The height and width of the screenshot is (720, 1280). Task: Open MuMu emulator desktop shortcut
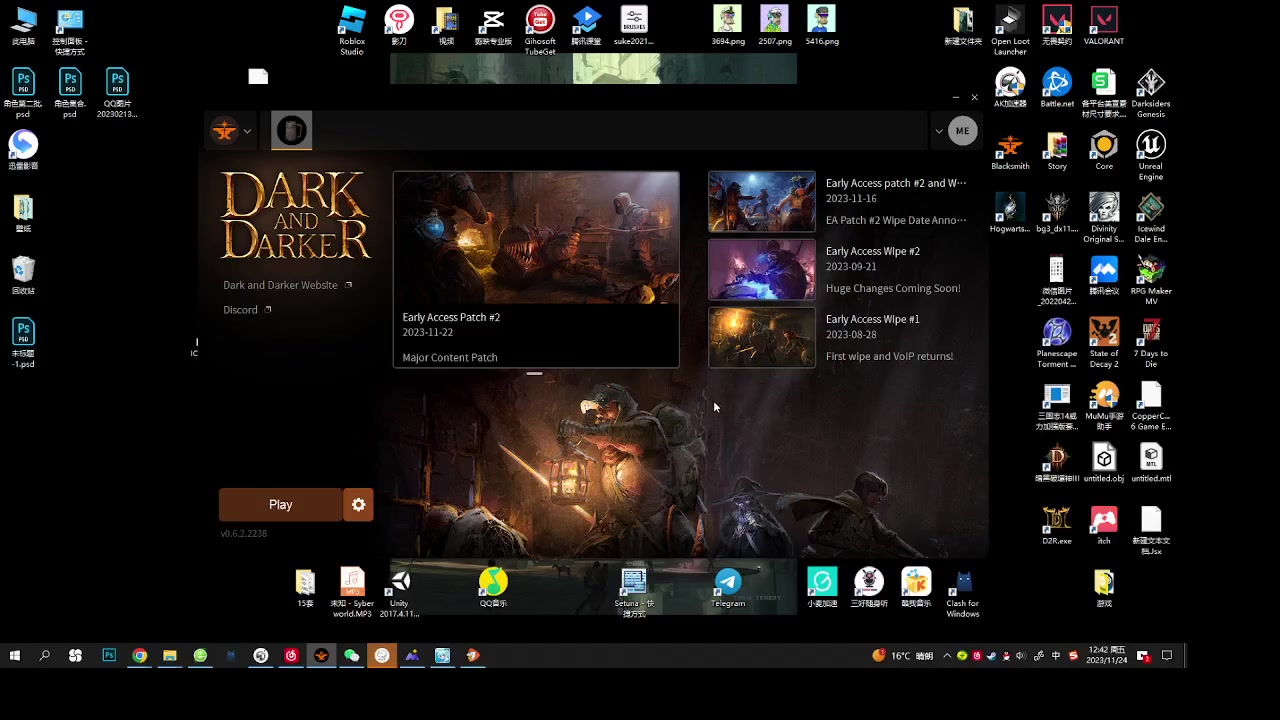click(x=1104, y=405)
